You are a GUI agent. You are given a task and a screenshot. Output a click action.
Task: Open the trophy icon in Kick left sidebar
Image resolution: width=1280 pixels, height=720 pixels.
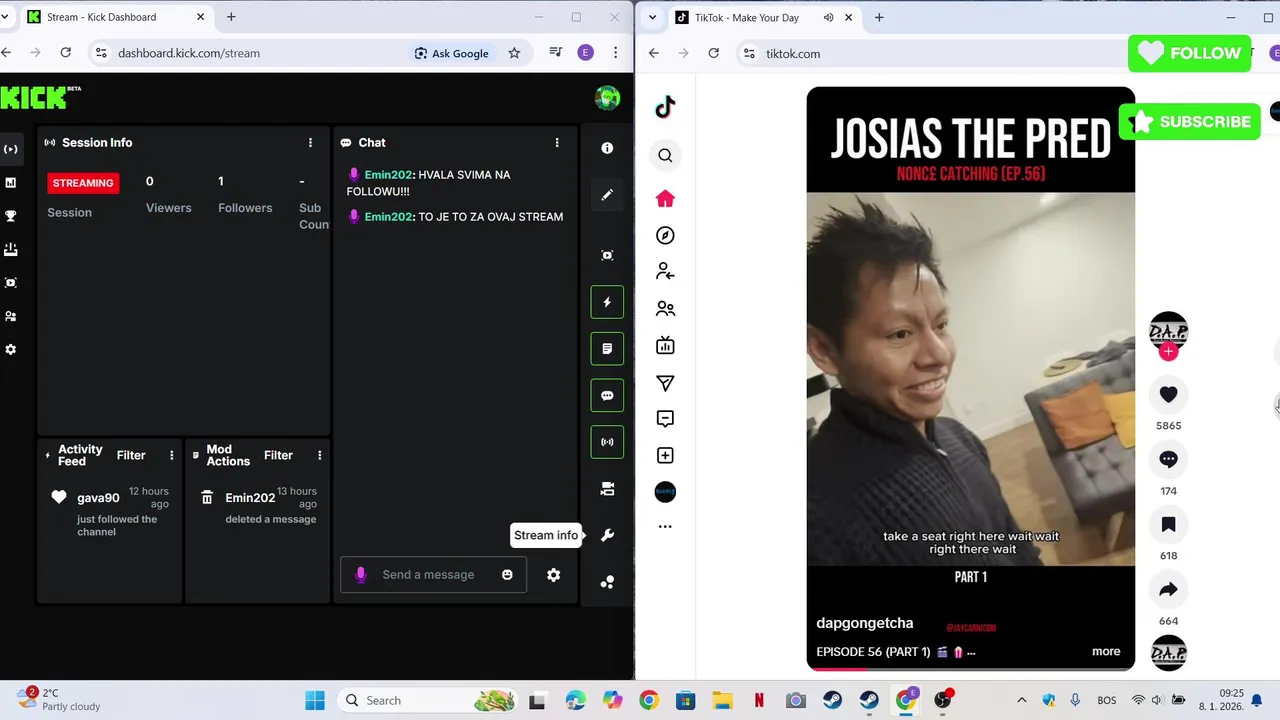point(11,216)
